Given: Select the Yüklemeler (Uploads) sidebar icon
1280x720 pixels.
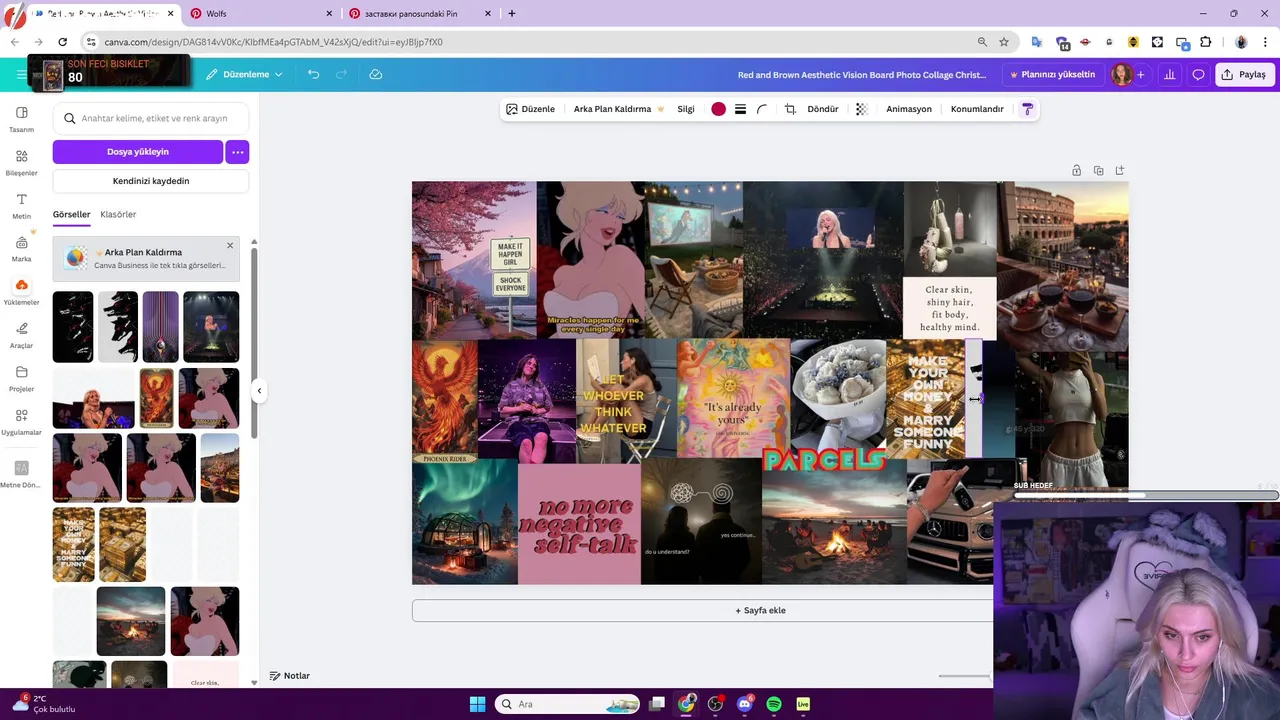Looking at the screenshot, I should (21, 291).
